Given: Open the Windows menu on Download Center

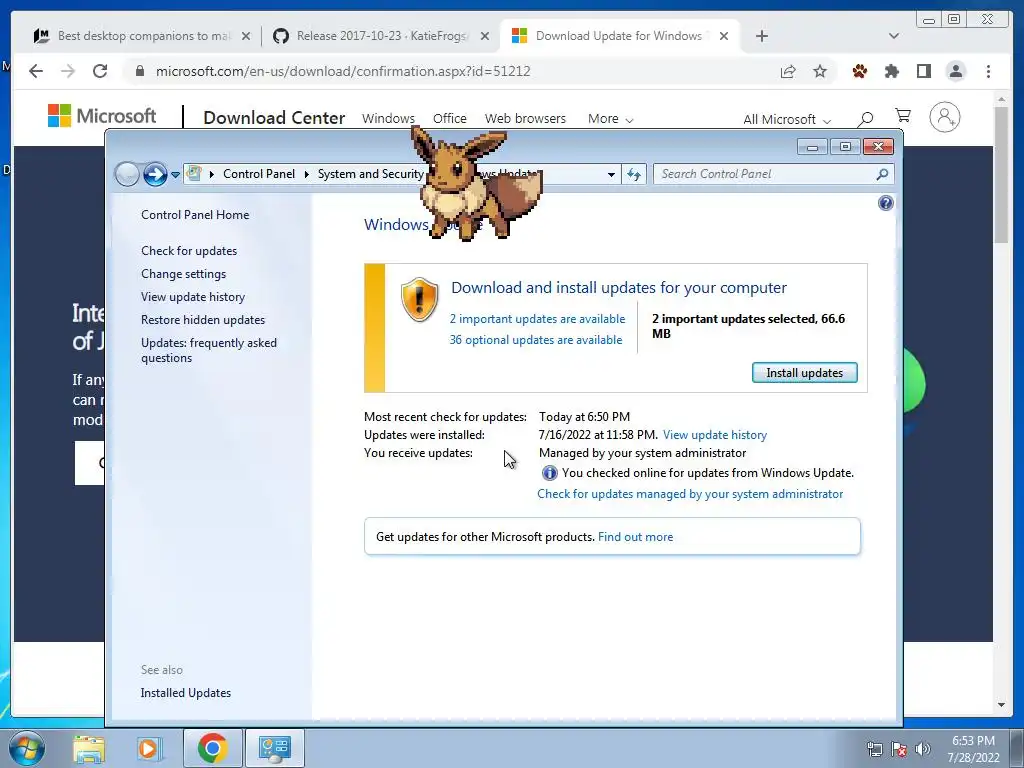Looking at the screenshot, I should pyautogui.click(x=389, y=119).
